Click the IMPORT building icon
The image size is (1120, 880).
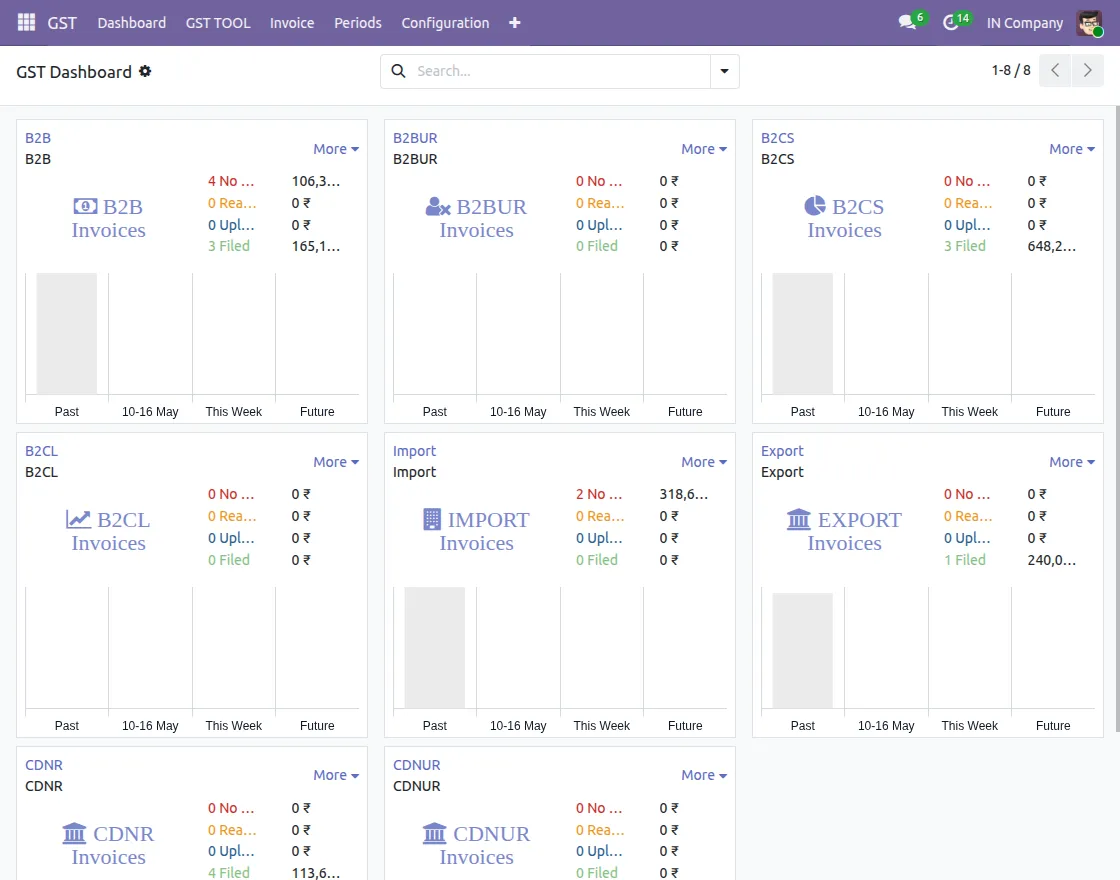431,519
